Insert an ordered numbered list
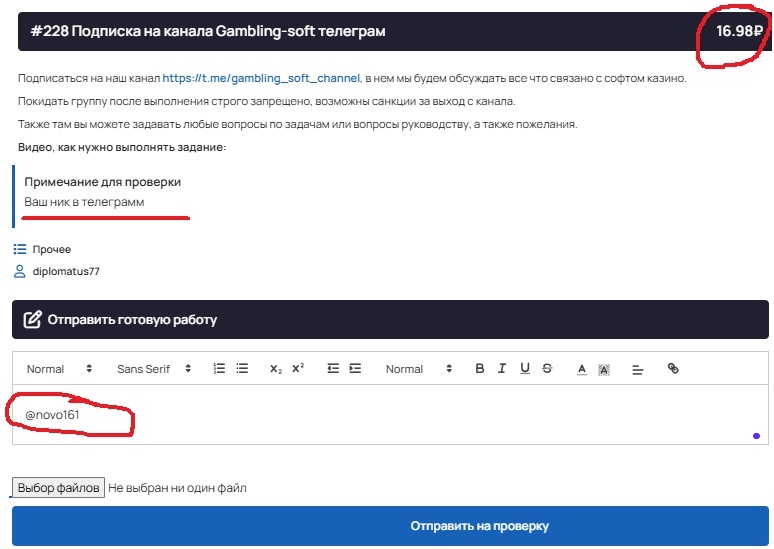This screenshot has width=774, height=549. [x=219, y=368]
